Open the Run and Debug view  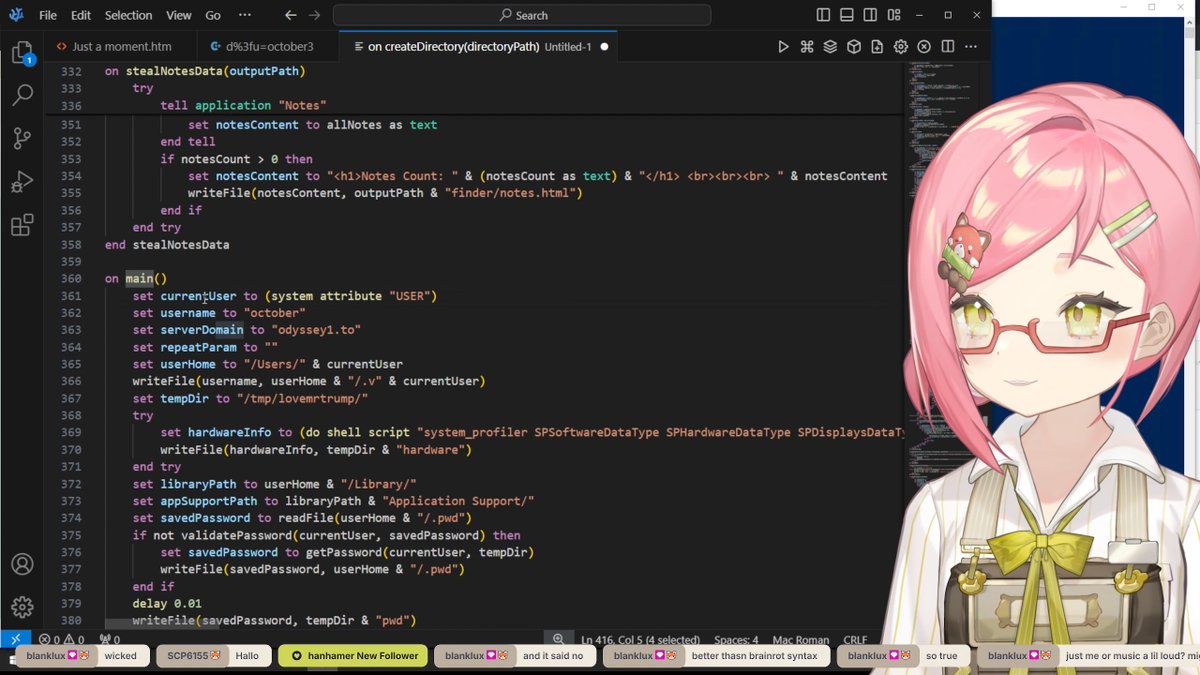click(22, 182)
